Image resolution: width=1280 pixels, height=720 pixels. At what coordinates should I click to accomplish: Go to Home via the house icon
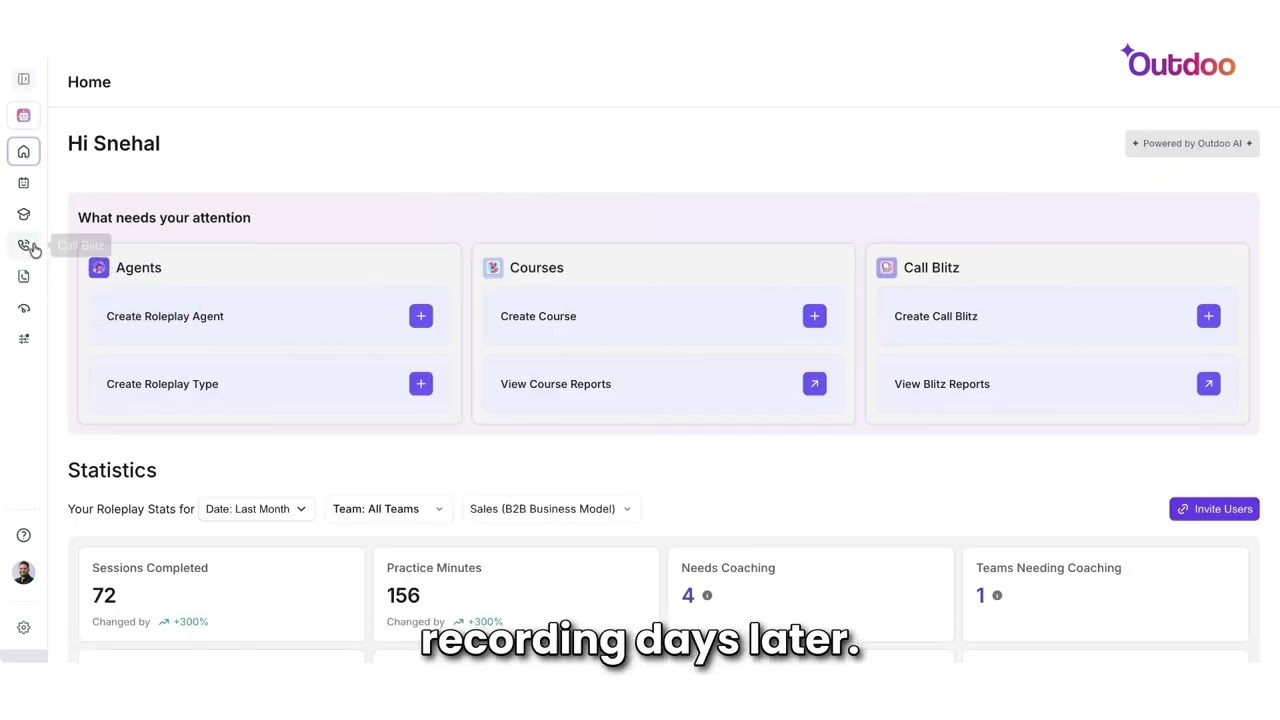pos(23,151)
